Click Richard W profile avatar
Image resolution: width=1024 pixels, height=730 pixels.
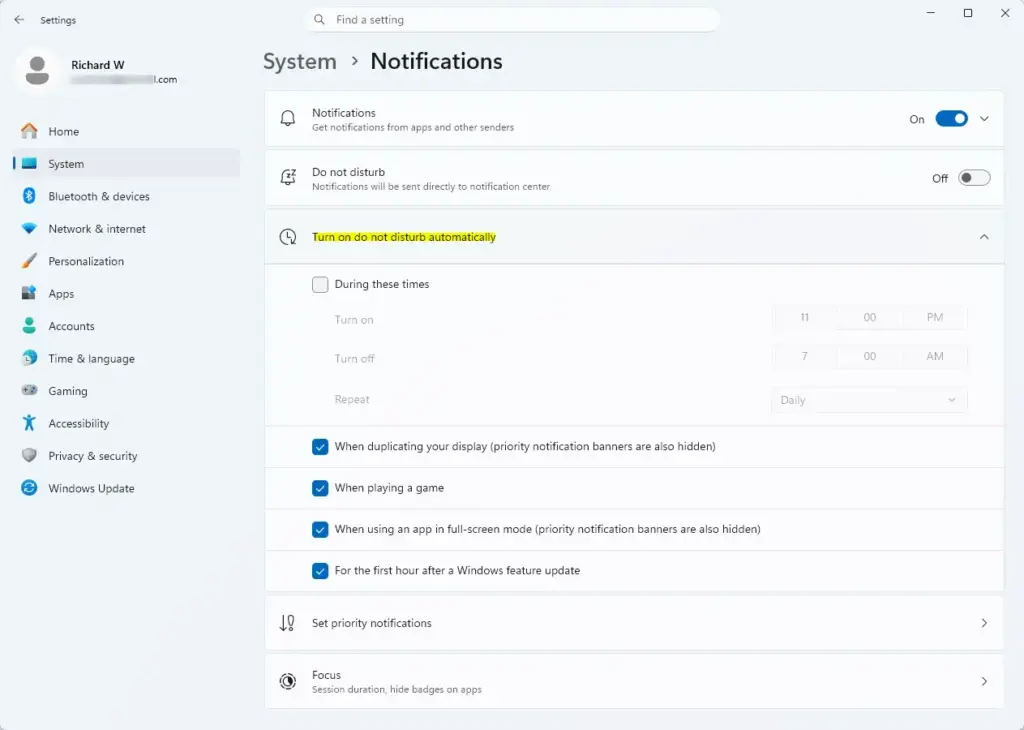(37, 71)
